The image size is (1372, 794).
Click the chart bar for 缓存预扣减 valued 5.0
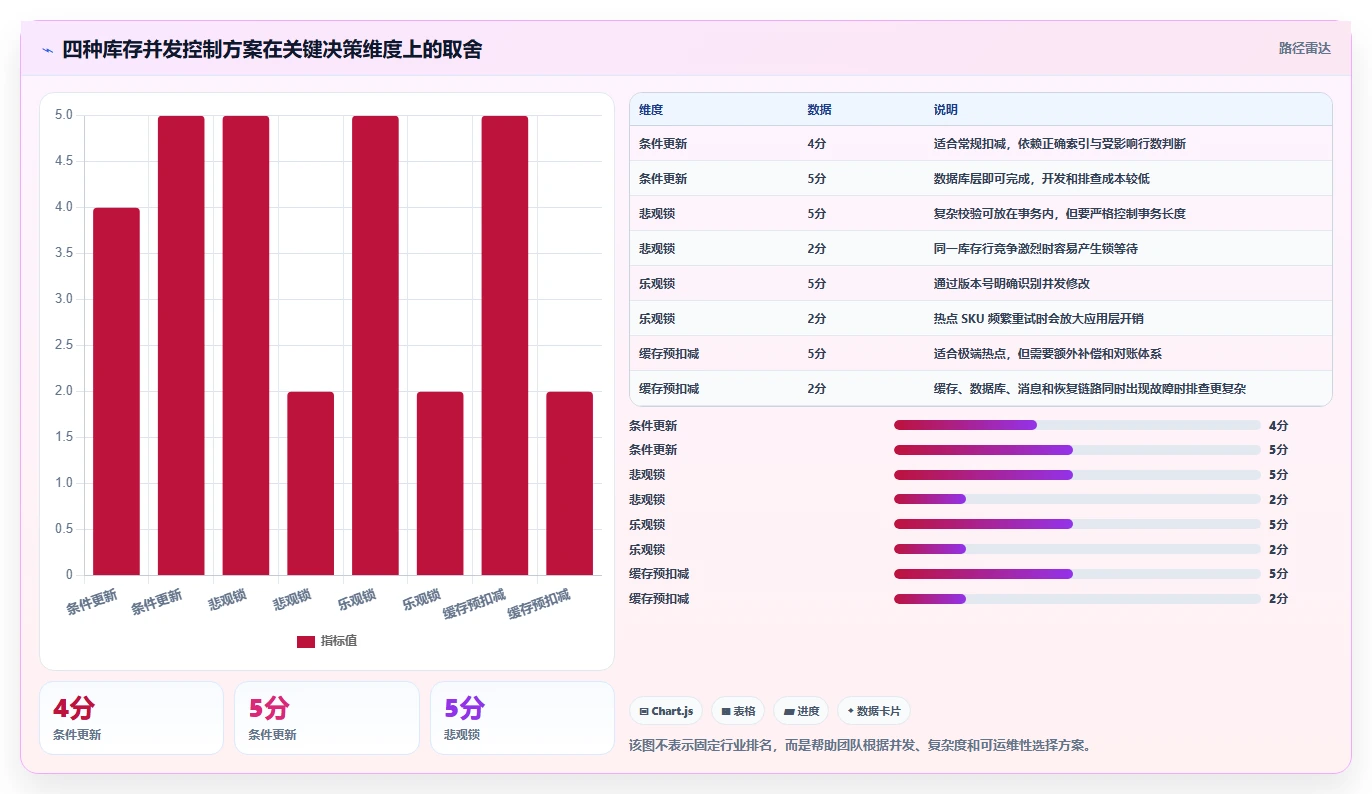tap(505, 345)
